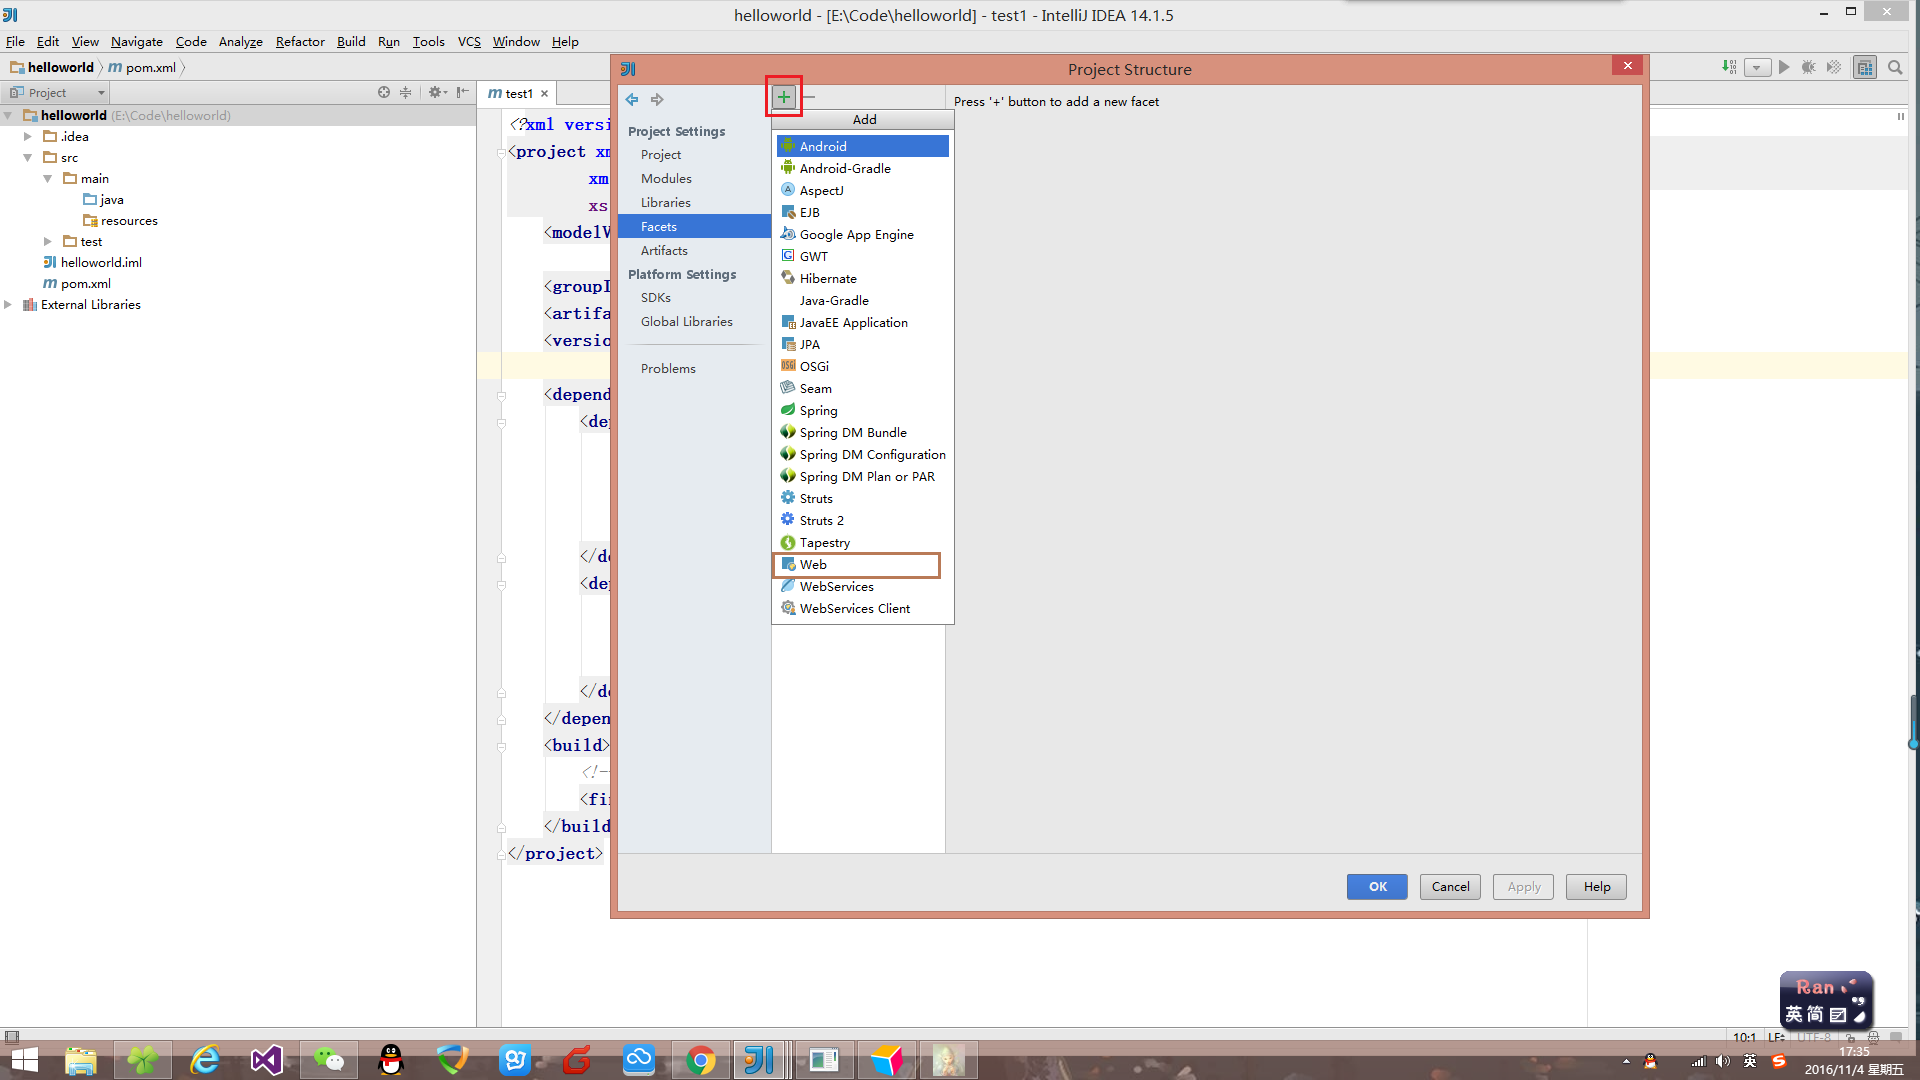This screenshot has width=1920, height=1080.
Task: Collapse the main folder
Action: (48, 179)
